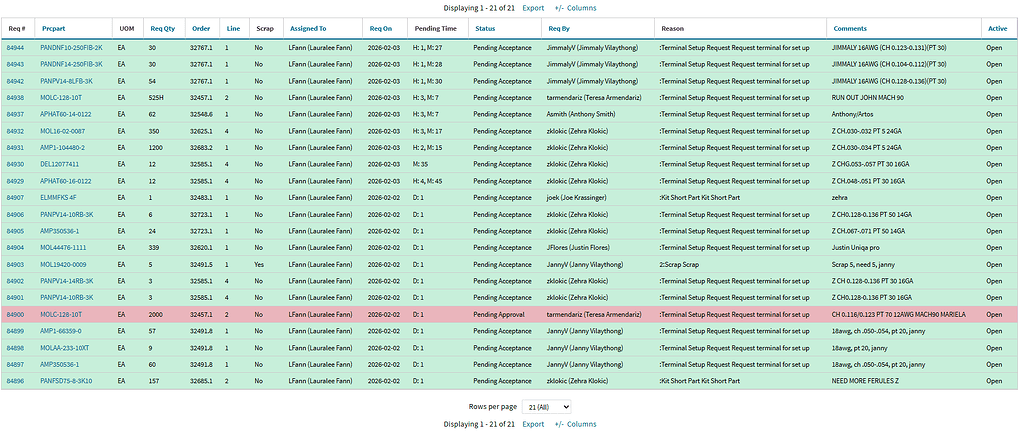
Task: Open request number 84906
Action: [x=16, y=215]
